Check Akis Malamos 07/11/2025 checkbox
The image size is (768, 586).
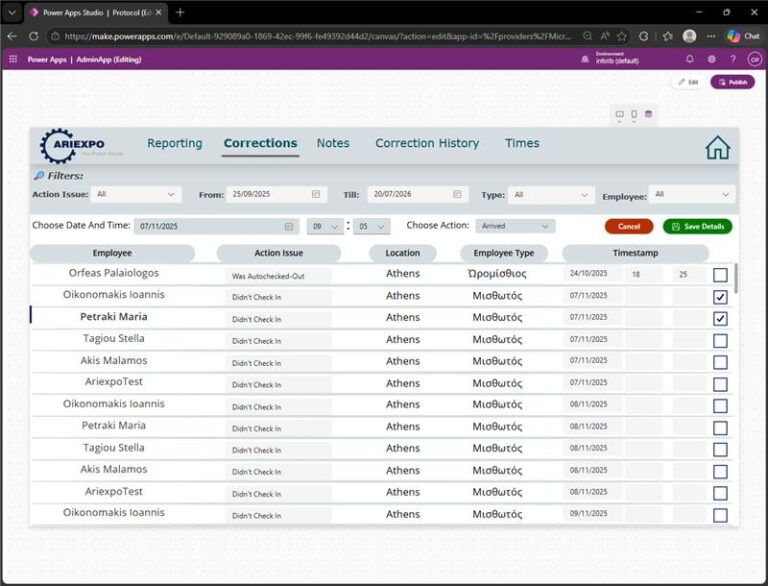pos(720,362)
